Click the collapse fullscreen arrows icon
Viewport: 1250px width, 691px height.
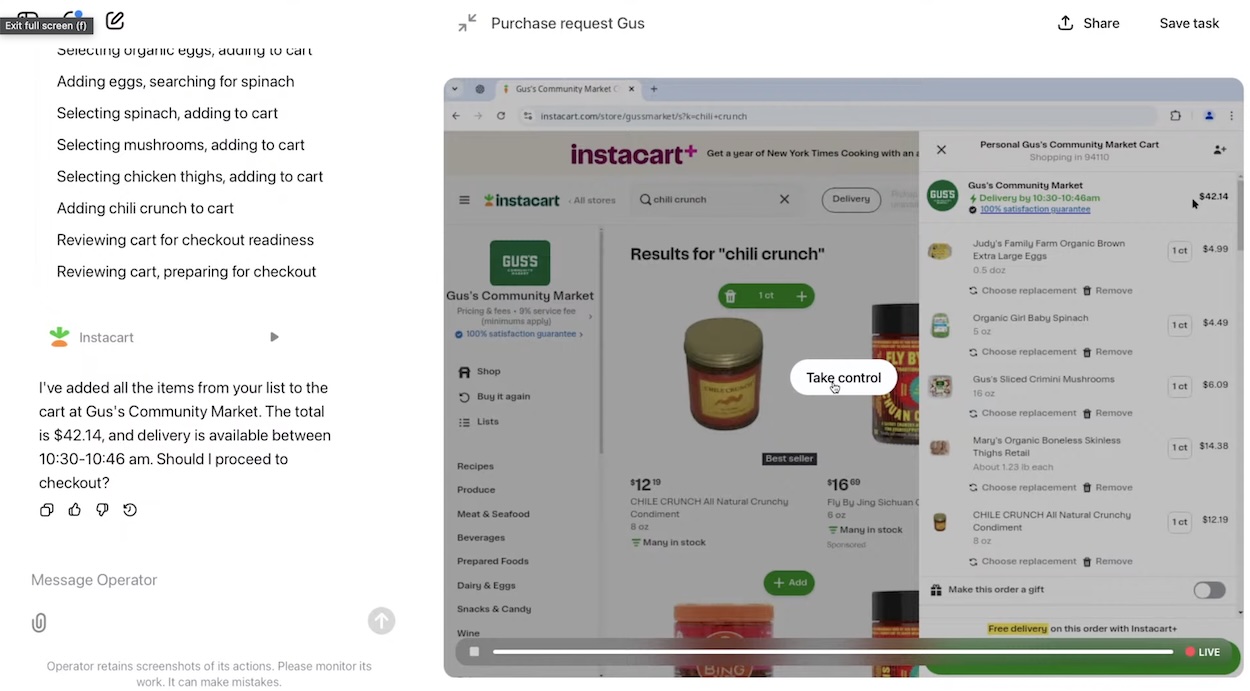click(467, 23)
